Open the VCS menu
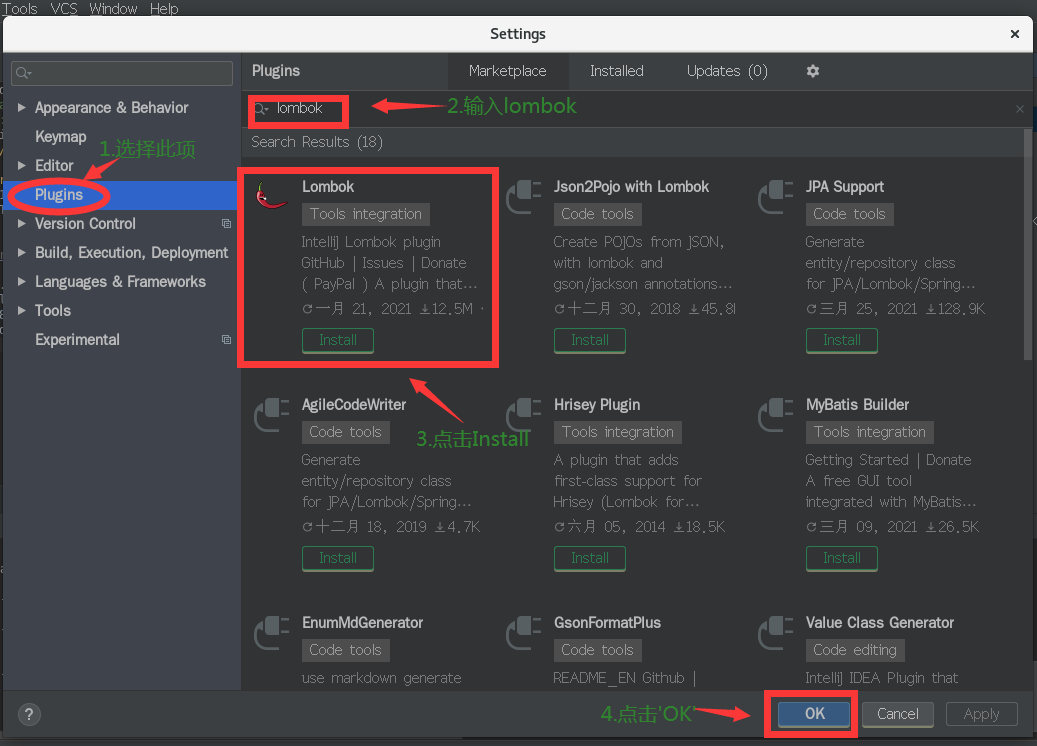 [63, 9]
